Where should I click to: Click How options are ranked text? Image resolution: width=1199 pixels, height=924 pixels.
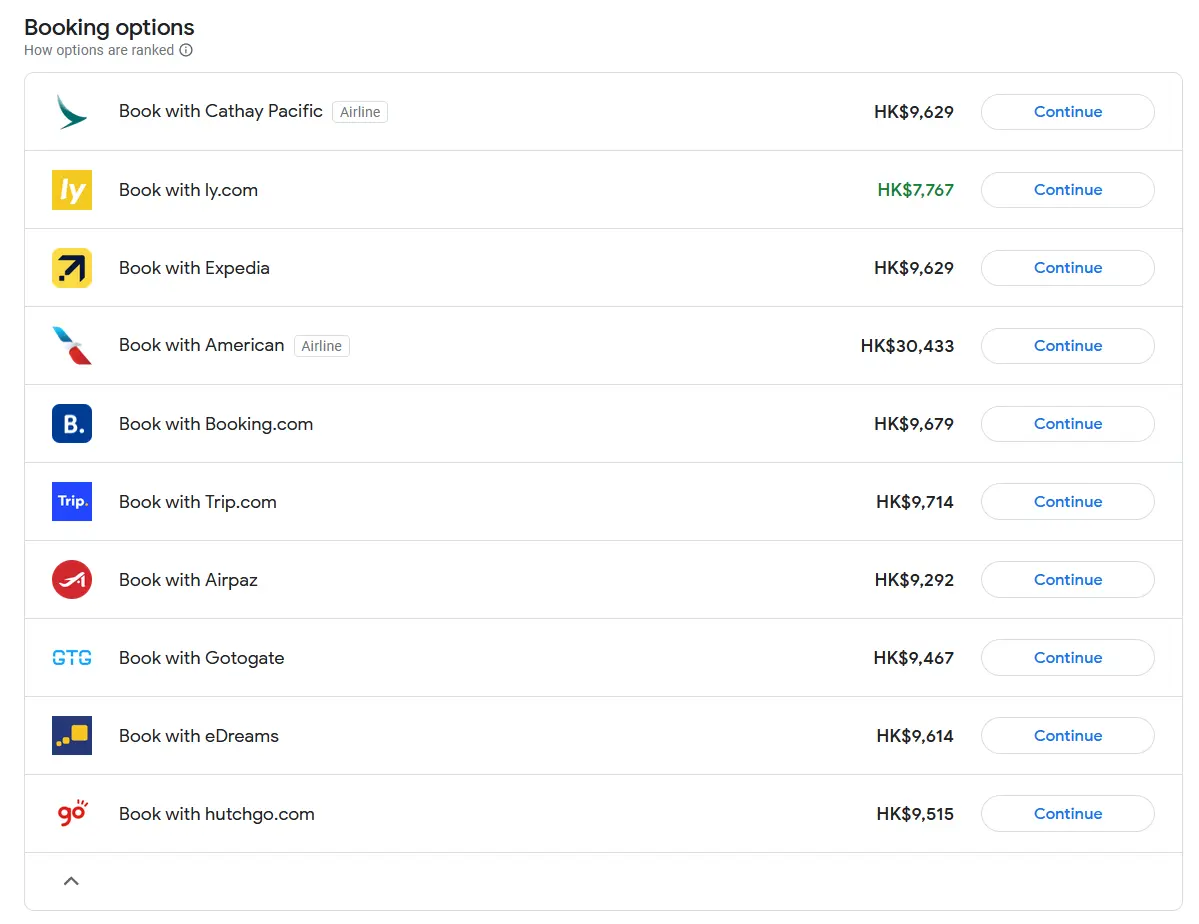coord(99,50)
